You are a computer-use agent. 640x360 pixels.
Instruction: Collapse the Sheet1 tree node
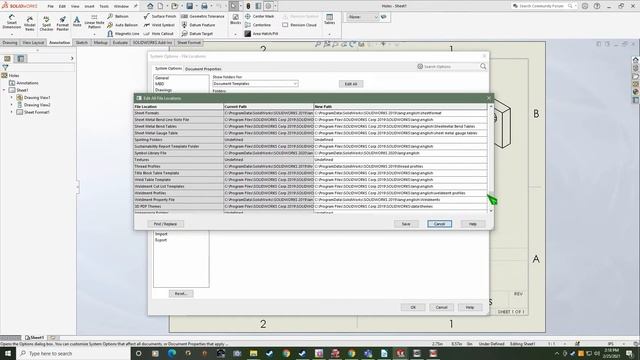tap(4, 90)
